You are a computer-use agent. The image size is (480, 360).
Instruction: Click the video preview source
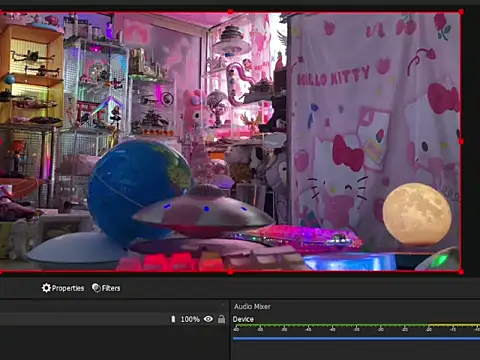tap(230, 142)
